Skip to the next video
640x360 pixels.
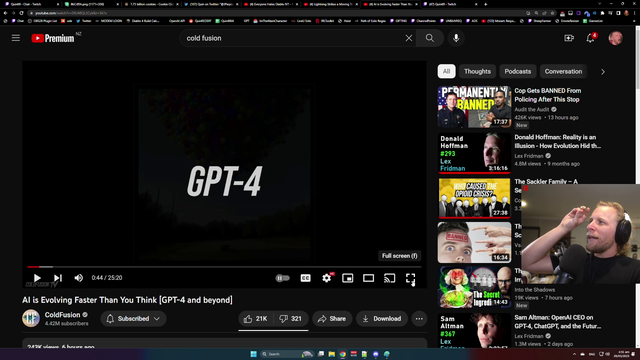pos(58,278)
